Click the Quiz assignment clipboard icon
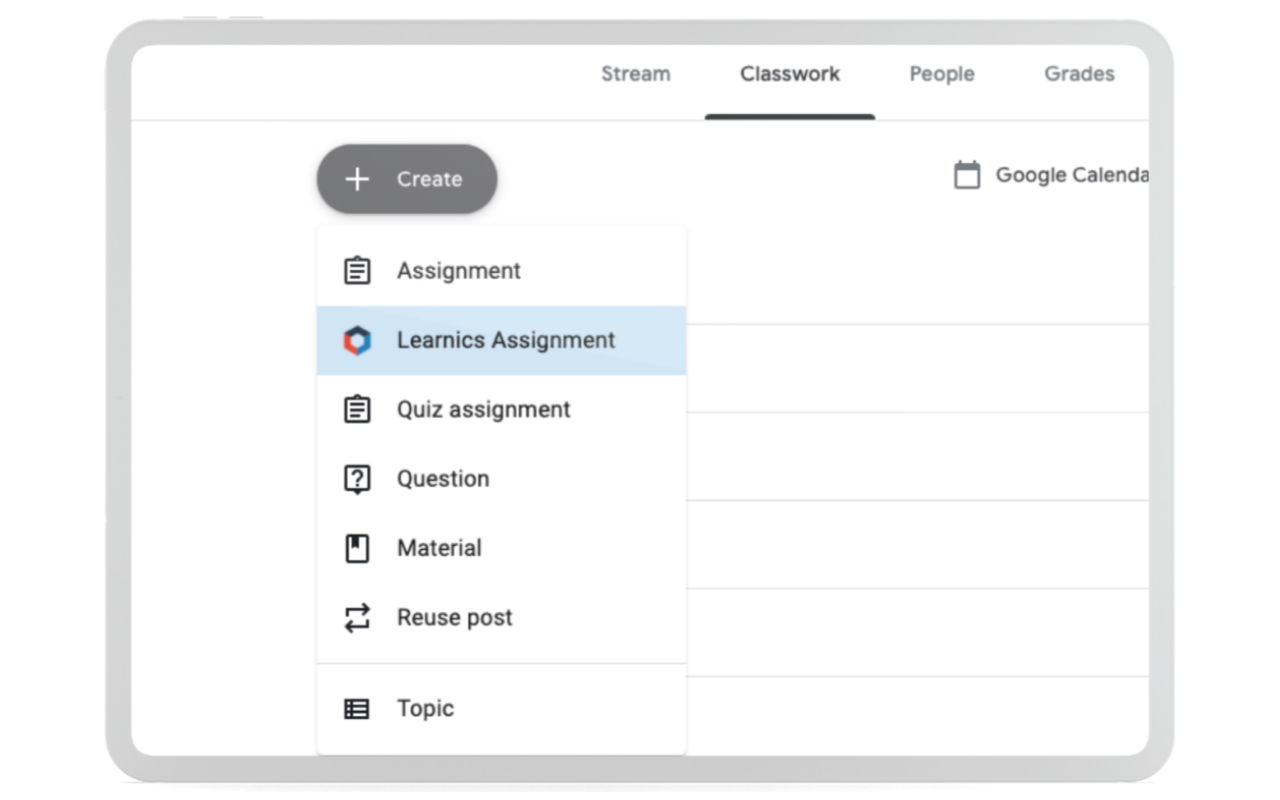1280x800 pixels. click(357, 409)
